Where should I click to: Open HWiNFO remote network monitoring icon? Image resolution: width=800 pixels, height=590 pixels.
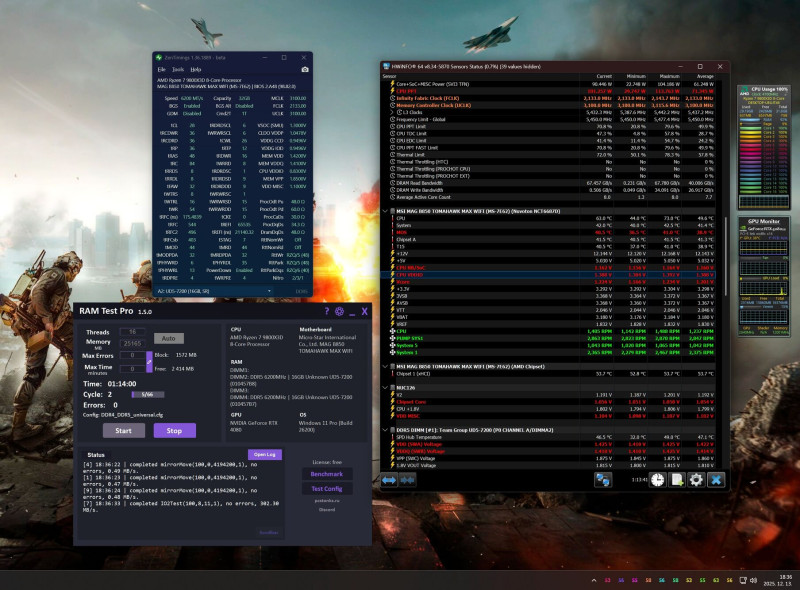[x=603, y=480]
